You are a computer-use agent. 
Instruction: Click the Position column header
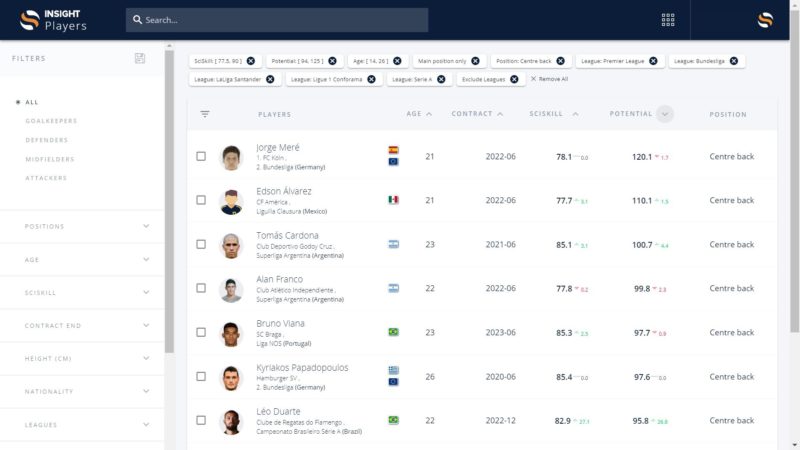click(728, 114)
